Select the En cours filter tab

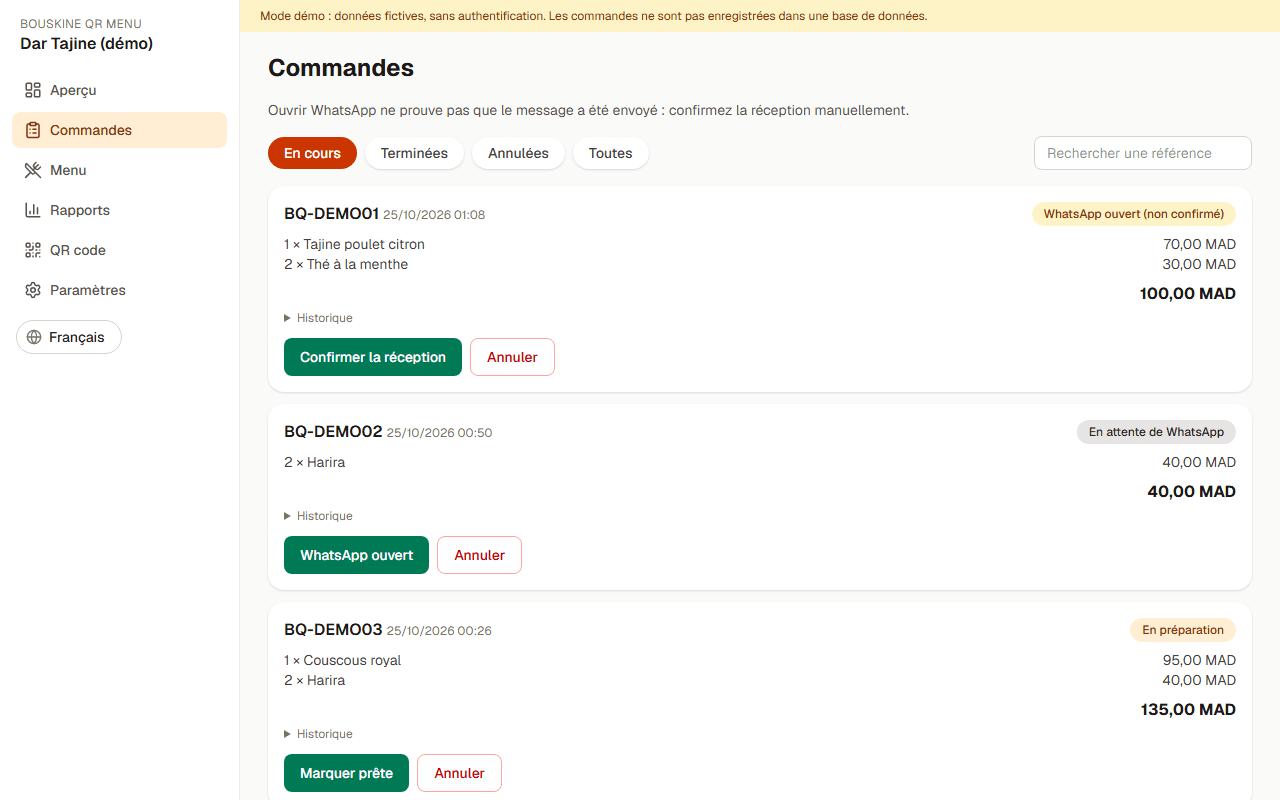[x=312, y=153]
